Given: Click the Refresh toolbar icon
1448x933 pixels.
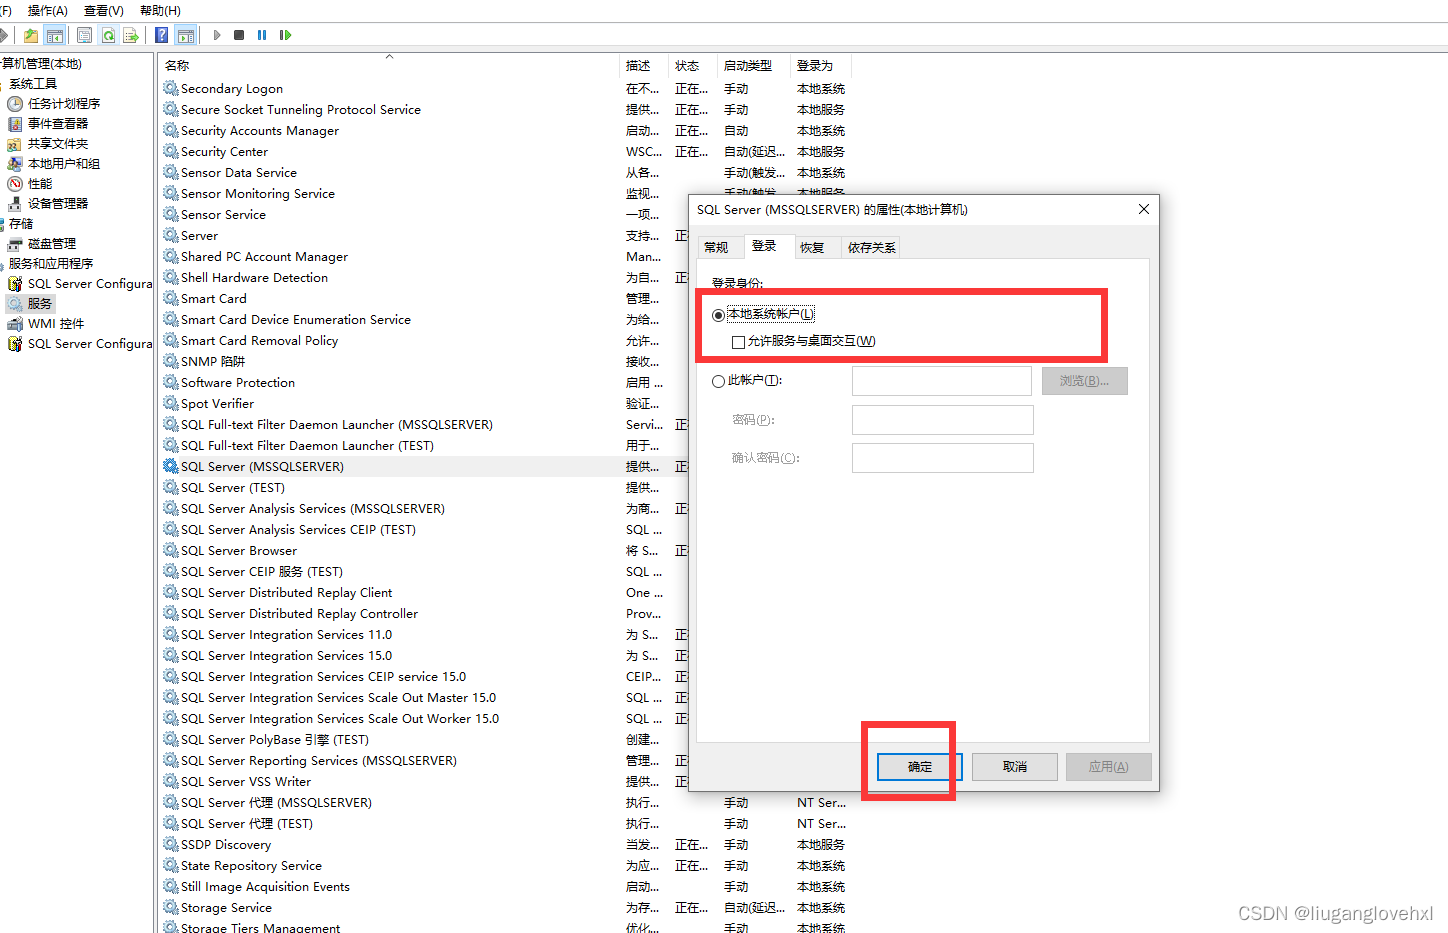Looking at the screenshot, I should click(108, 35).
